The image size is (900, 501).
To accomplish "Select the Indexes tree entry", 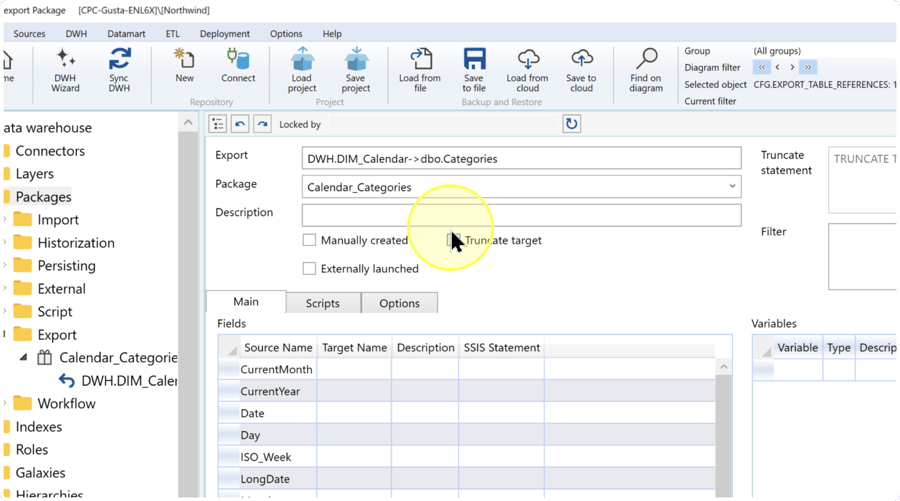I will [38, 426].
